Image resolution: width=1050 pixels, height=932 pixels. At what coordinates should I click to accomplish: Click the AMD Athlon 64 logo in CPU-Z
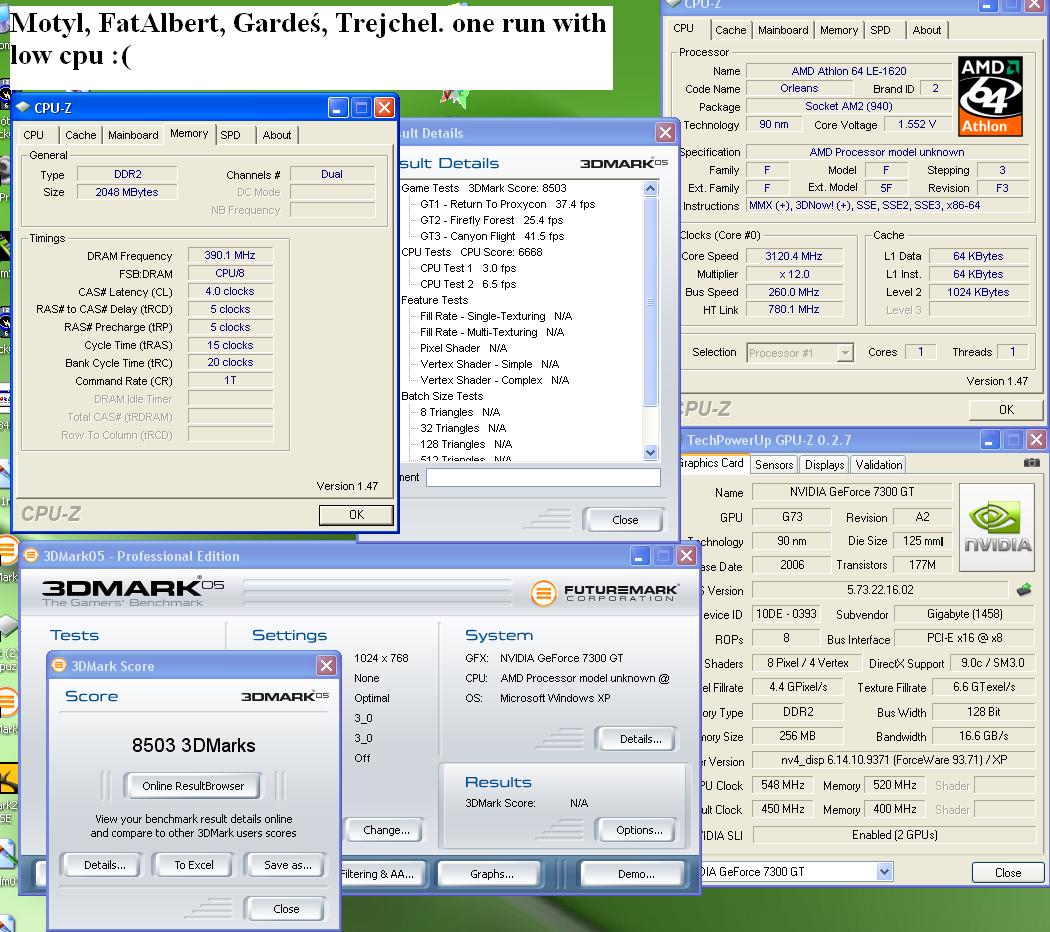click(990, 96)
